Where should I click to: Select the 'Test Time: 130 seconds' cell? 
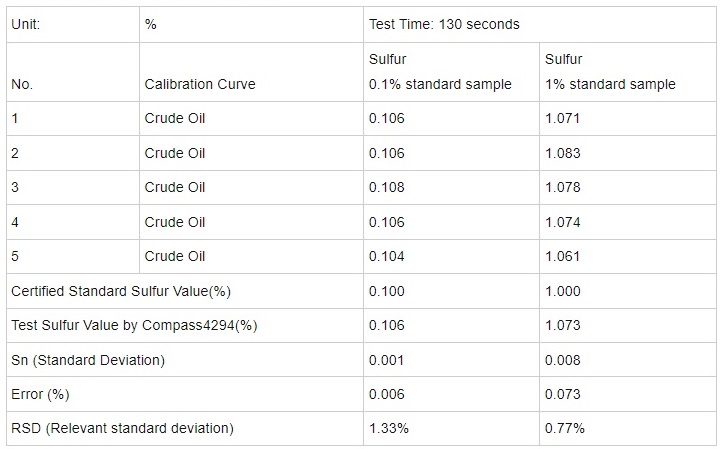tap(444, 24)
